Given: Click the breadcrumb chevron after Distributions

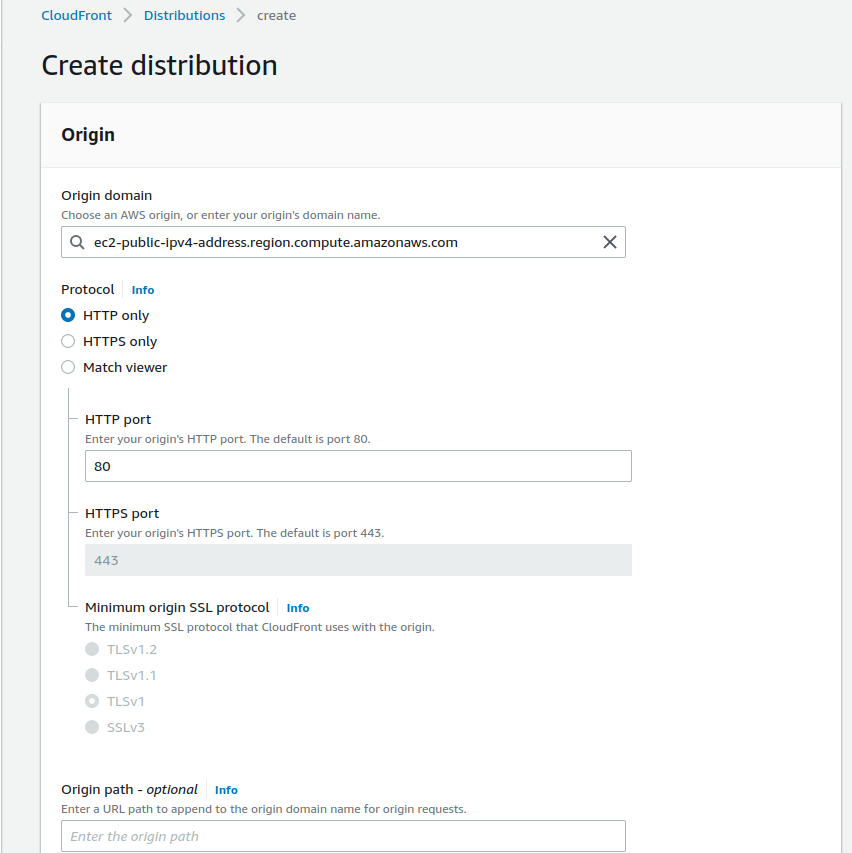Looking at the screenshot, I should (x=241, y=16).
